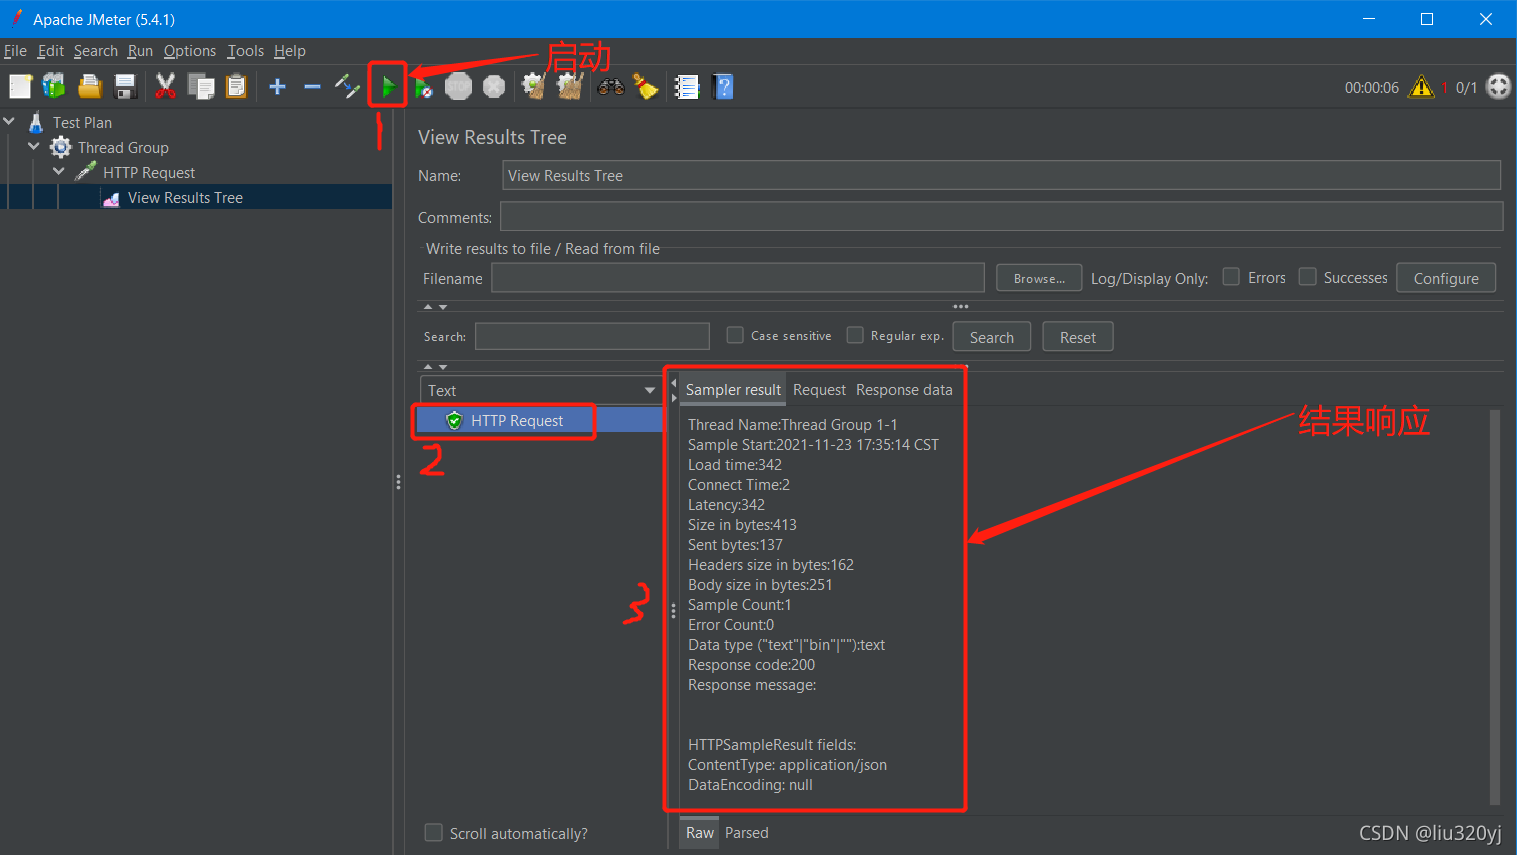This screenshot has height=855, width=1517.
Task: Click the Paste clipboard icon
Action: click(x=236, y=87)
